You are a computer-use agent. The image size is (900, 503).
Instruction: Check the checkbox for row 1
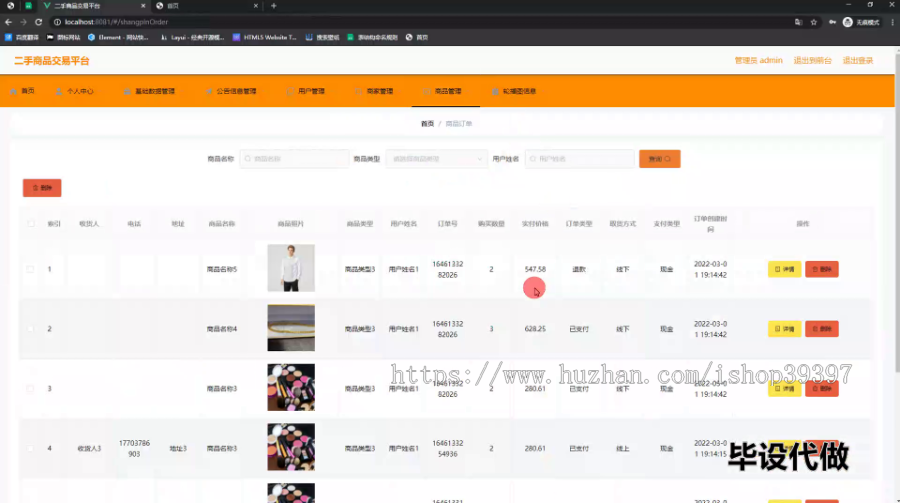click(x=30, y=269)
